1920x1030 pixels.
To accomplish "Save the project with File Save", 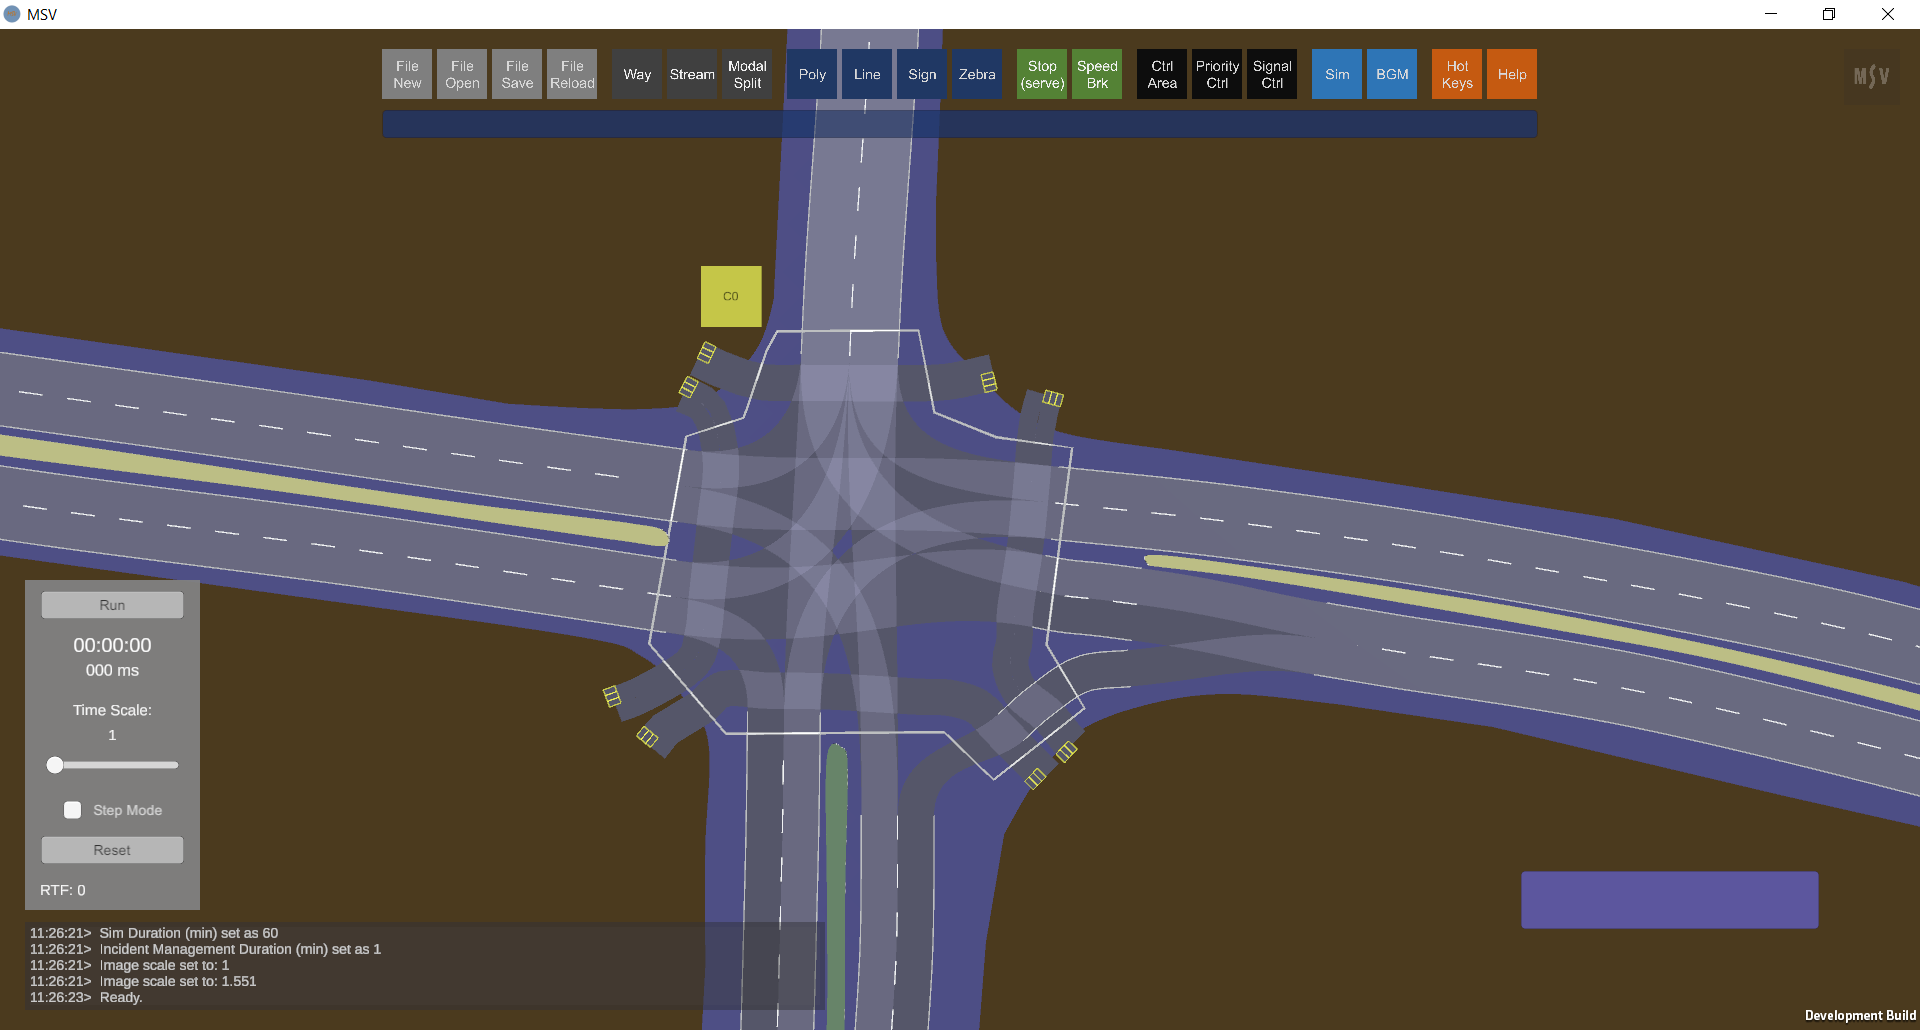I will [x=517, y=74].
